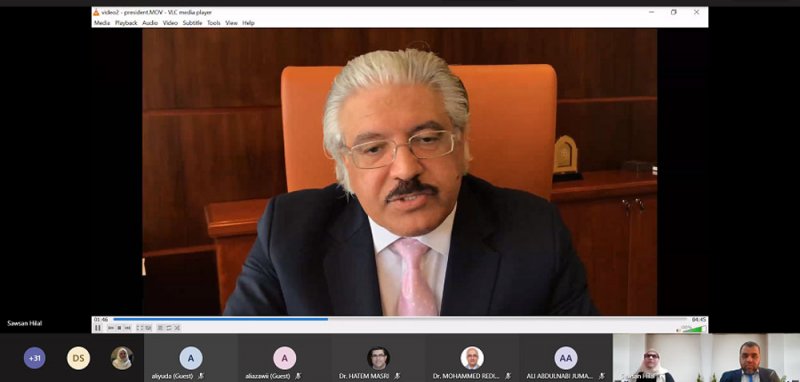Viewport: 800px width, 382px height.
Task: Close the VLC media player window
Action: (696, 12)
